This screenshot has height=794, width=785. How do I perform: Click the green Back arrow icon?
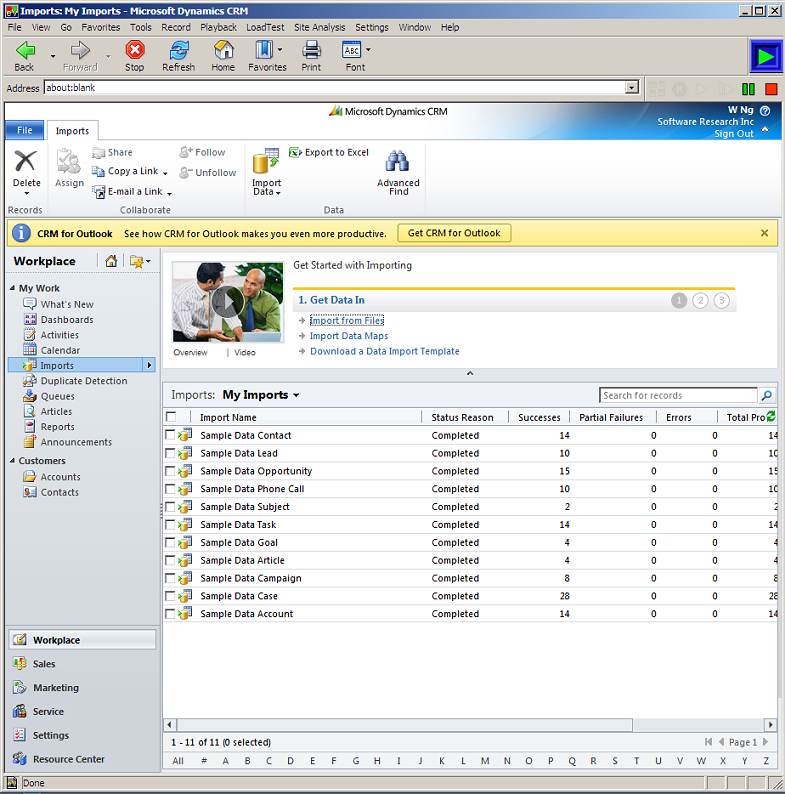pyautogui.click(x=25, y=50)
